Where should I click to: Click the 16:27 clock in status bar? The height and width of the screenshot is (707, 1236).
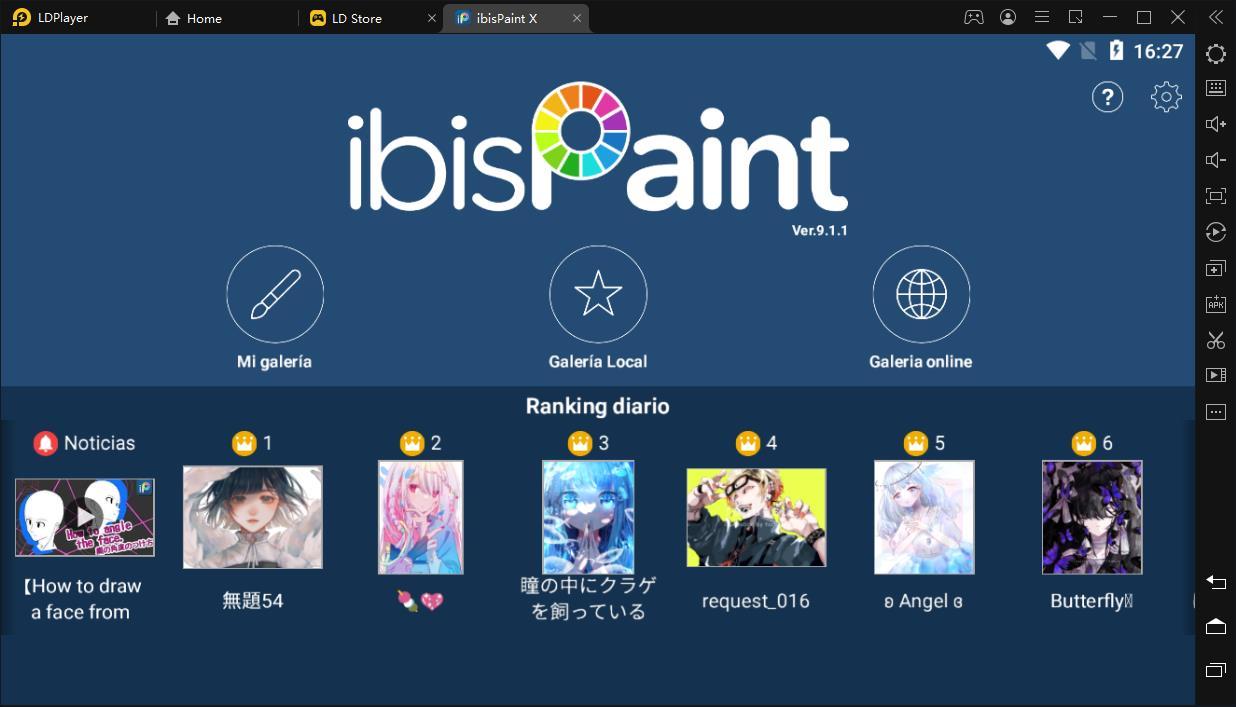(1158, 51)
